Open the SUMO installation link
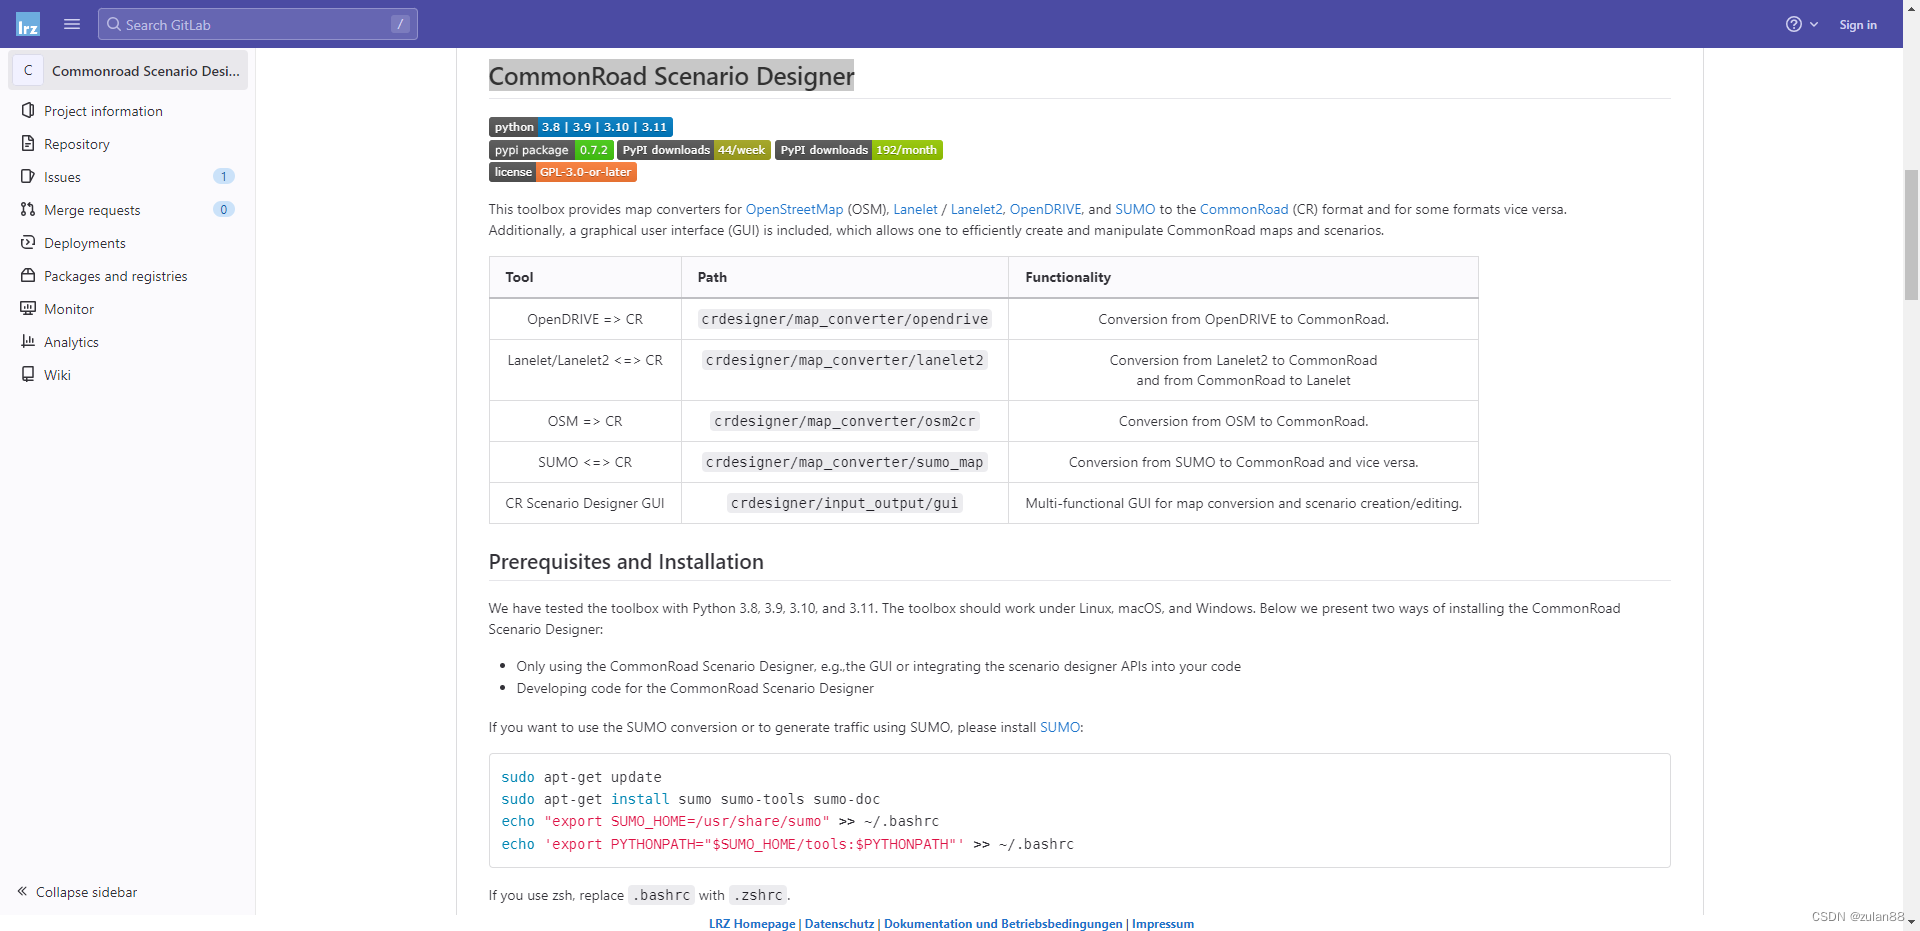1920x931 pixels. (1059, 727)
